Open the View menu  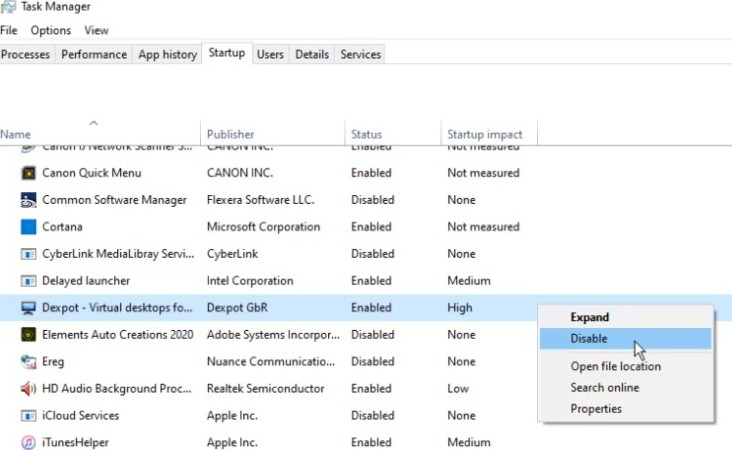pyautogui.click(x=96, y=30)
